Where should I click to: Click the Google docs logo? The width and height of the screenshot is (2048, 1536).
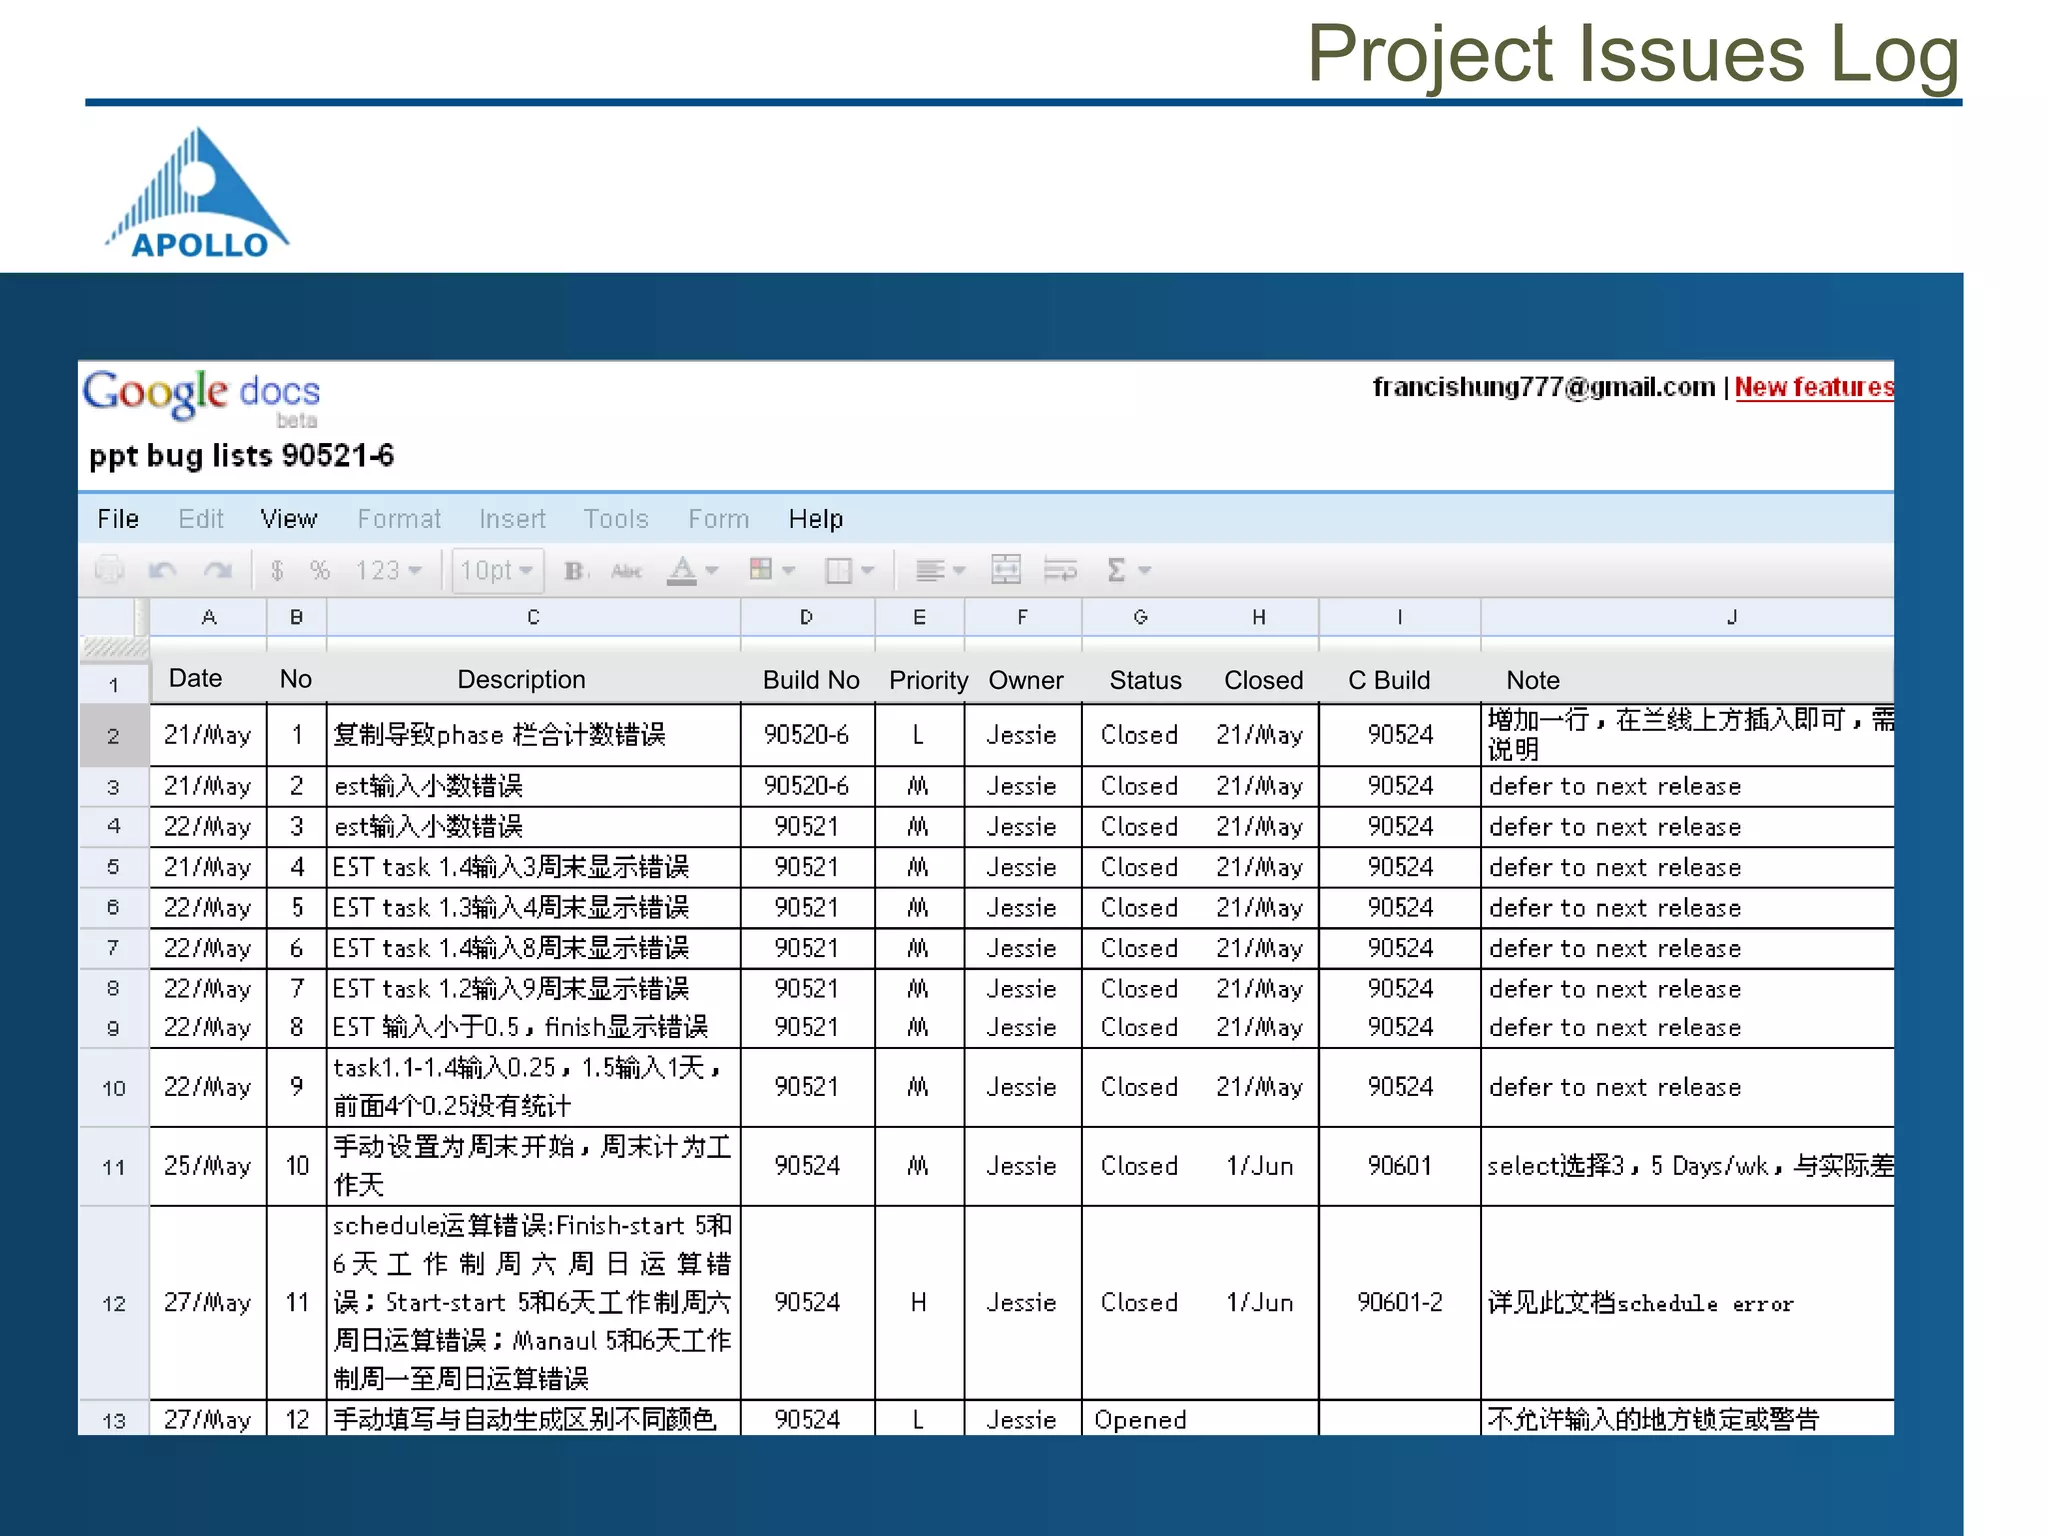[x=201, y=397]
